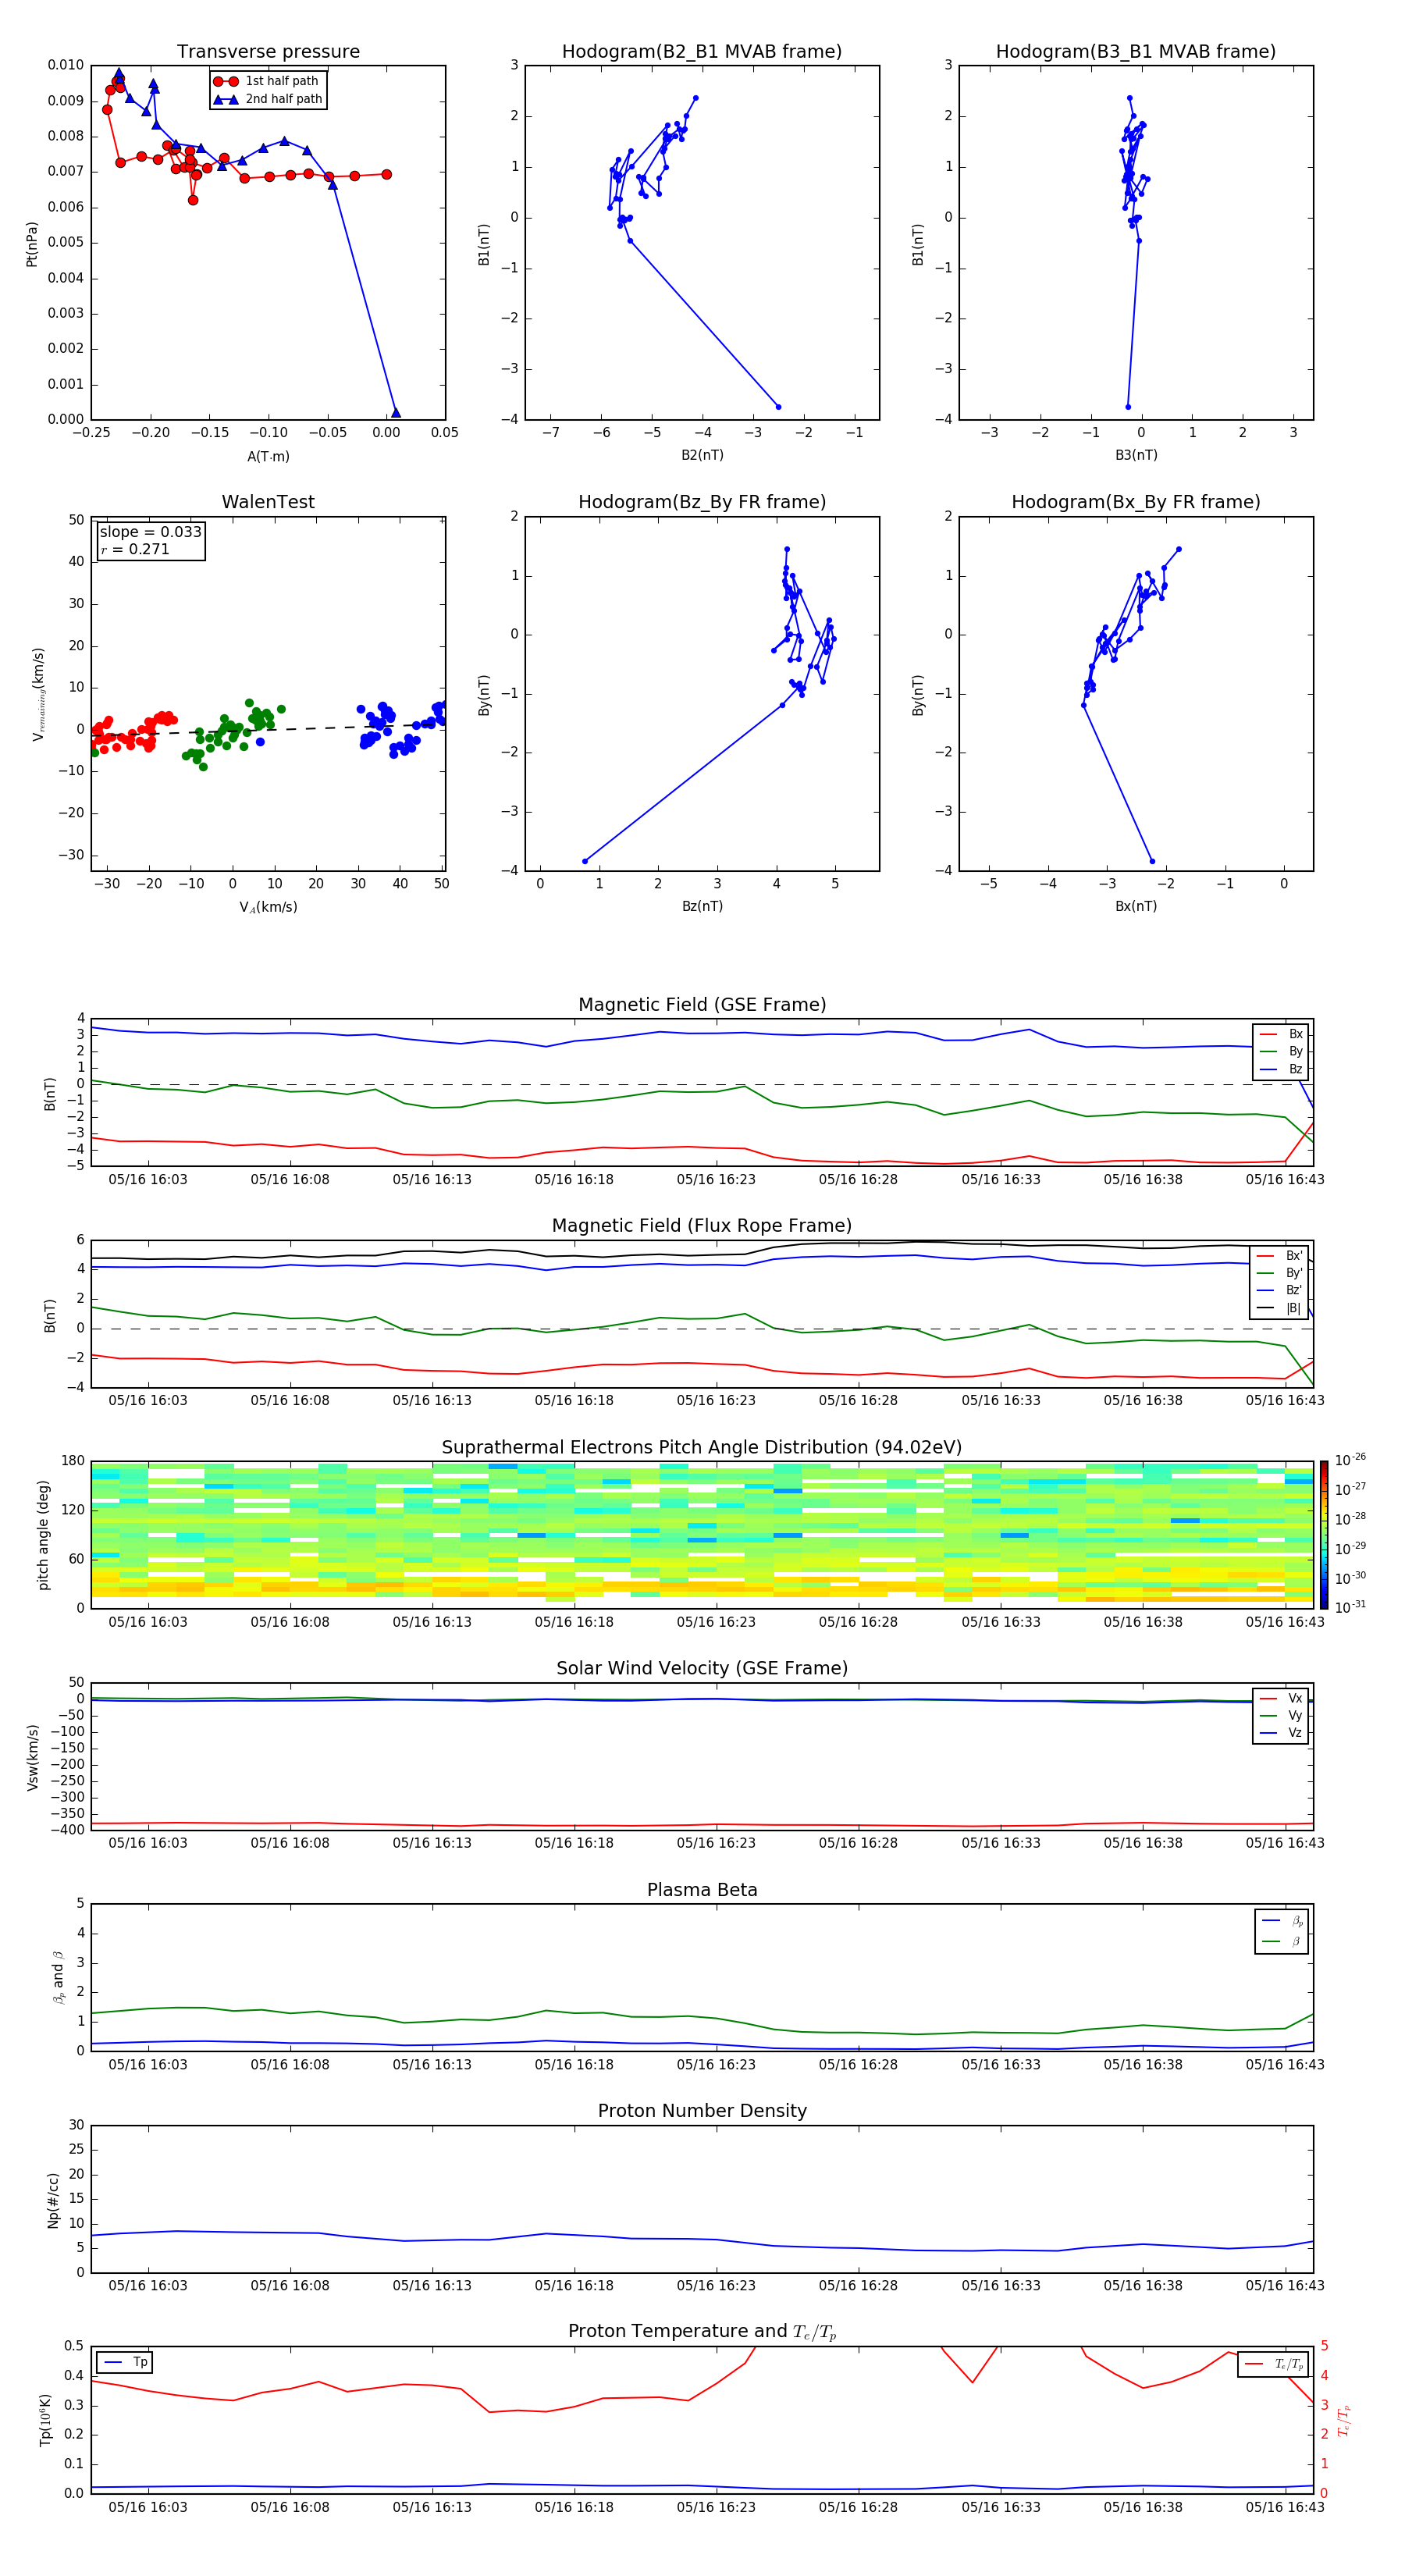Click the lowest point of B2_B1 hodogram

[778, 407]
